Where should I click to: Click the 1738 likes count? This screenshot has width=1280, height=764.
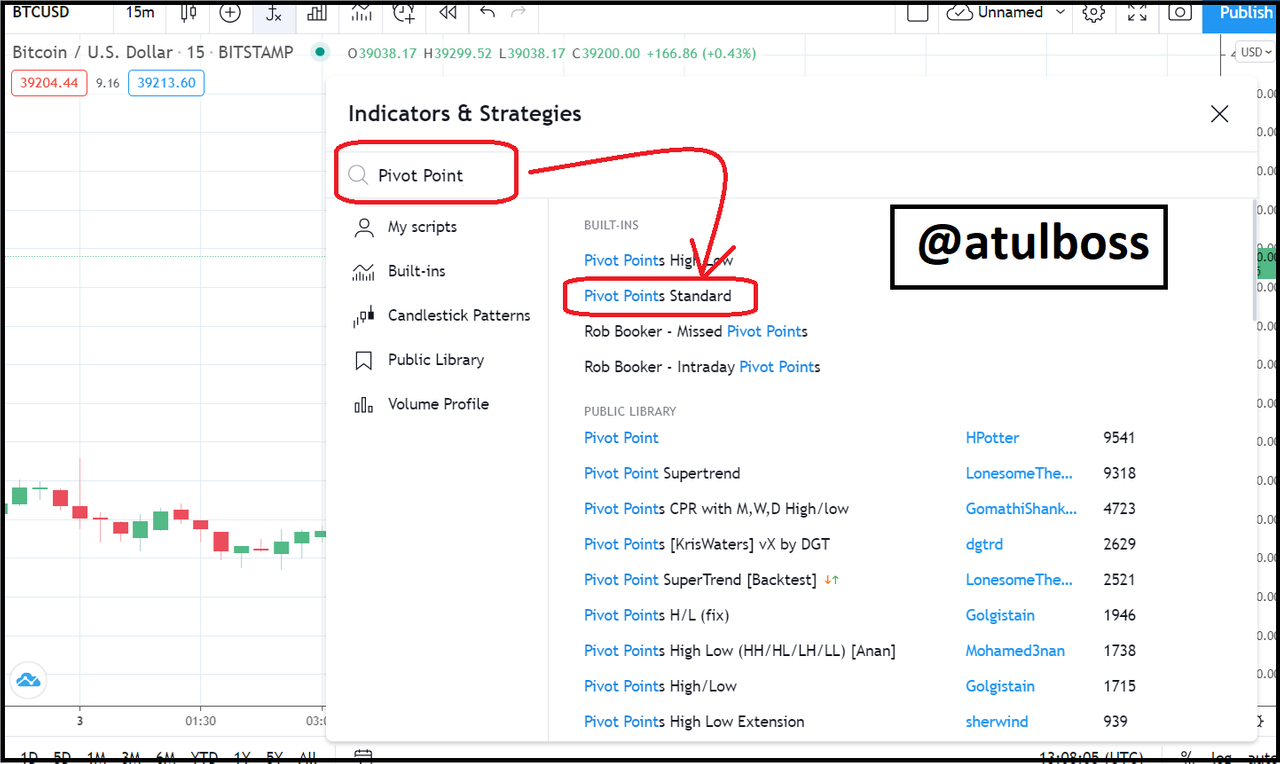(x=1119, y=651)
